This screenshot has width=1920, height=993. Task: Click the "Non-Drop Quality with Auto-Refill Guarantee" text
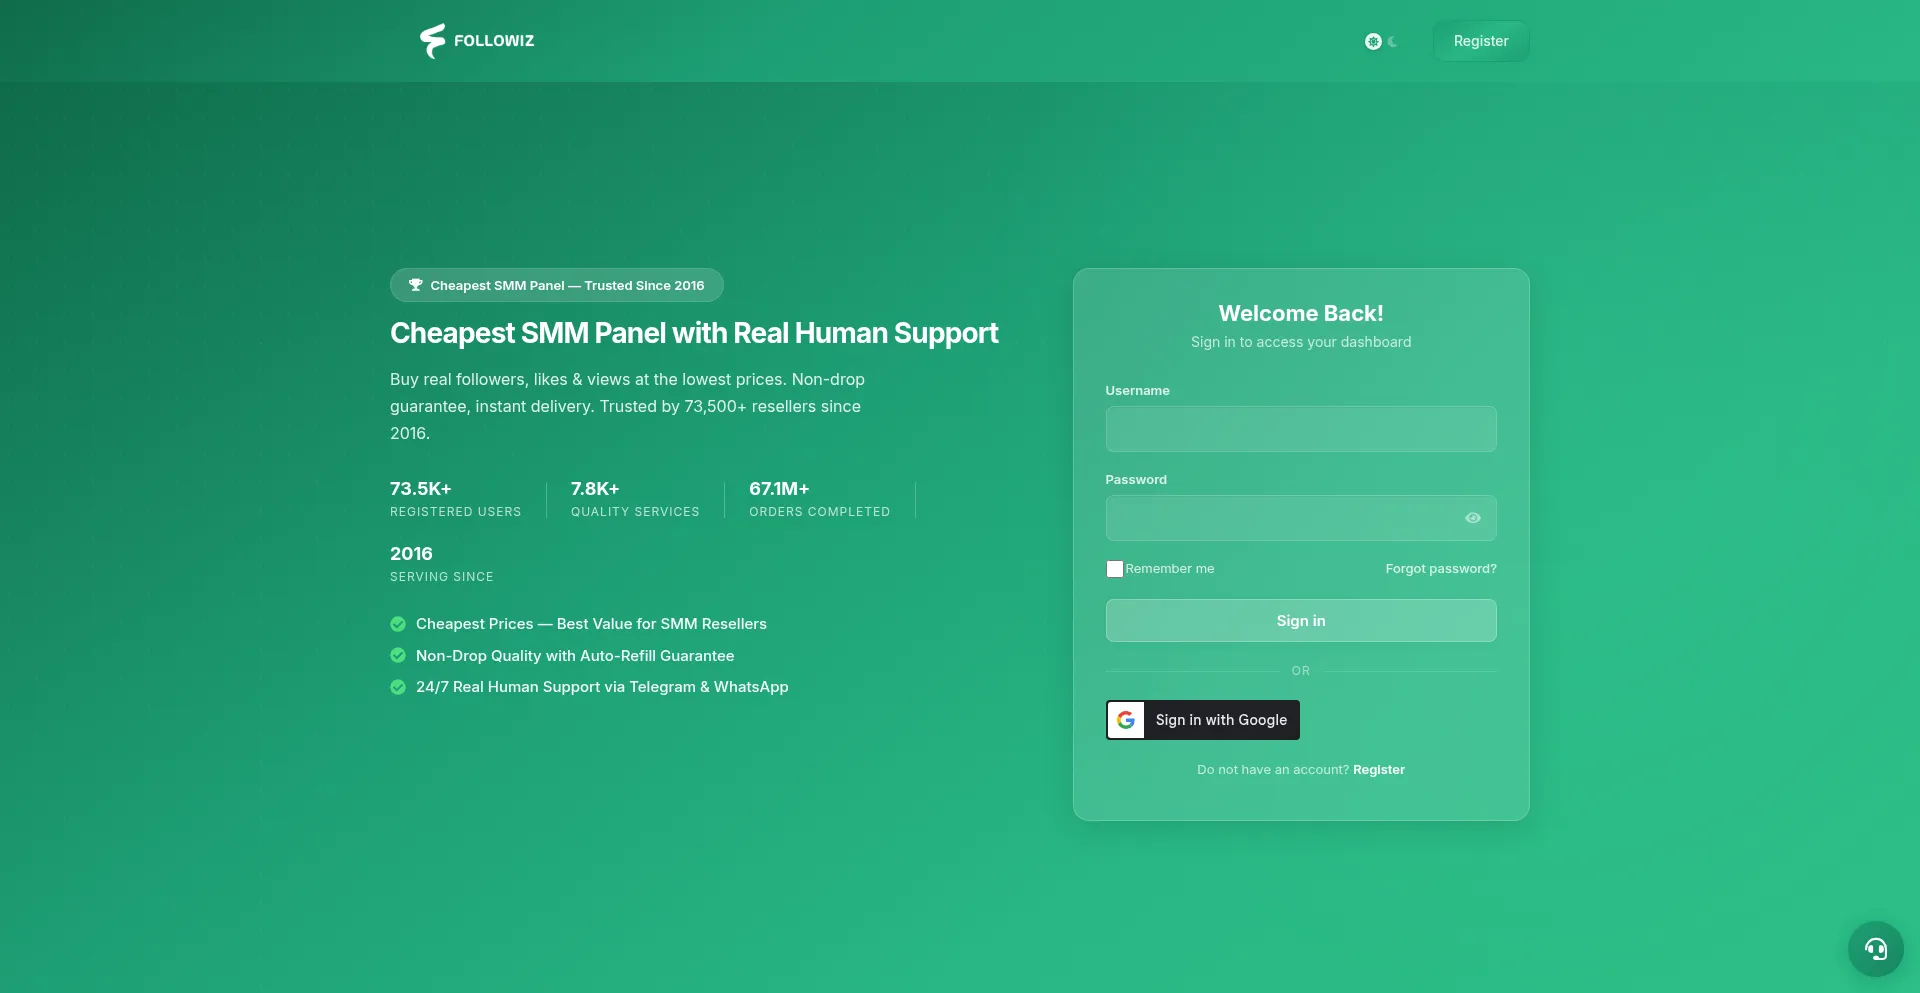click(575, 656)
